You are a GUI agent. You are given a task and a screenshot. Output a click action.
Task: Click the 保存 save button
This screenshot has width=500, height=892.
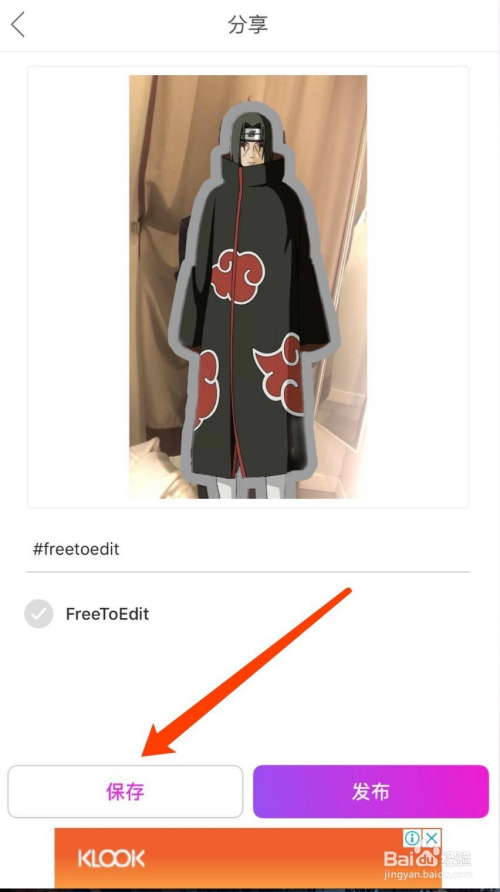[x=125, y=791]
